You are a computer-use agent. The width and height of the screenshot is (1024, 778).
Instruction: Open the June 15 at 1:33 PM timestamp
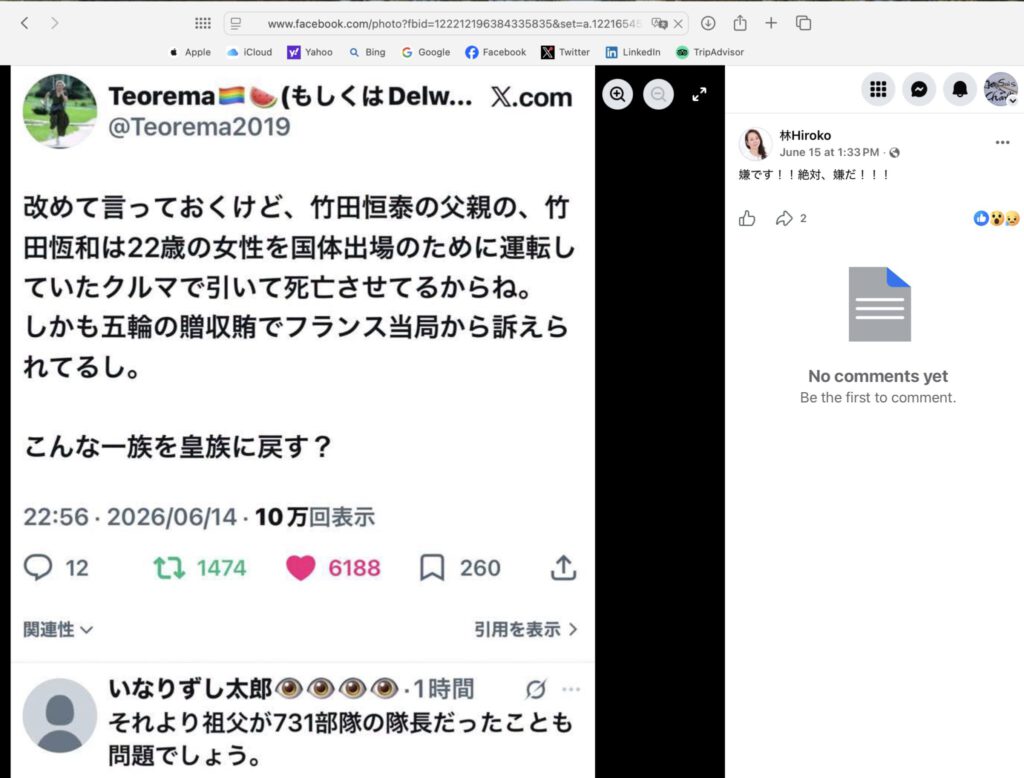829,152
